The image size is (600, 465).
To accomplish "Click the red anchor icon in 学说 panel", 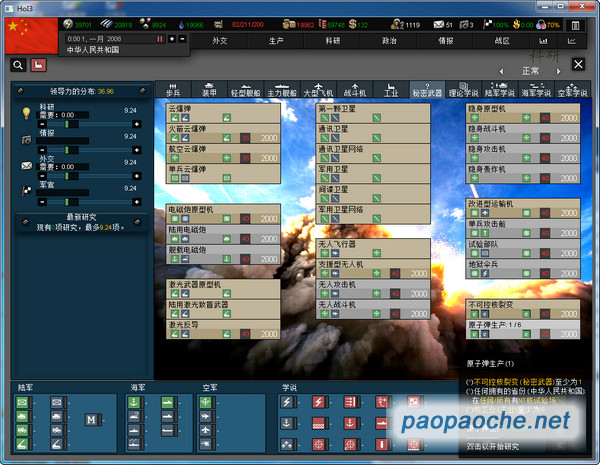I will (350, 423).
